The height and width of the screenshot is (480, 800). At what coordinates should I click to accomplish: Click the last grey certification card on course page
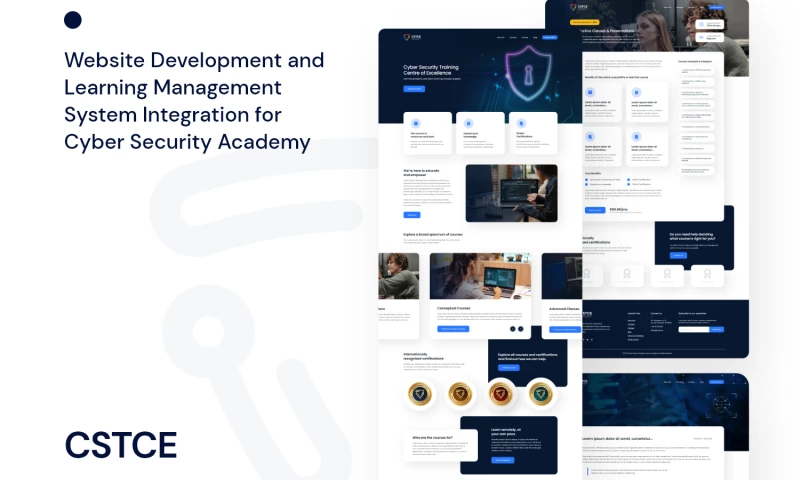(x=707, y=275)
